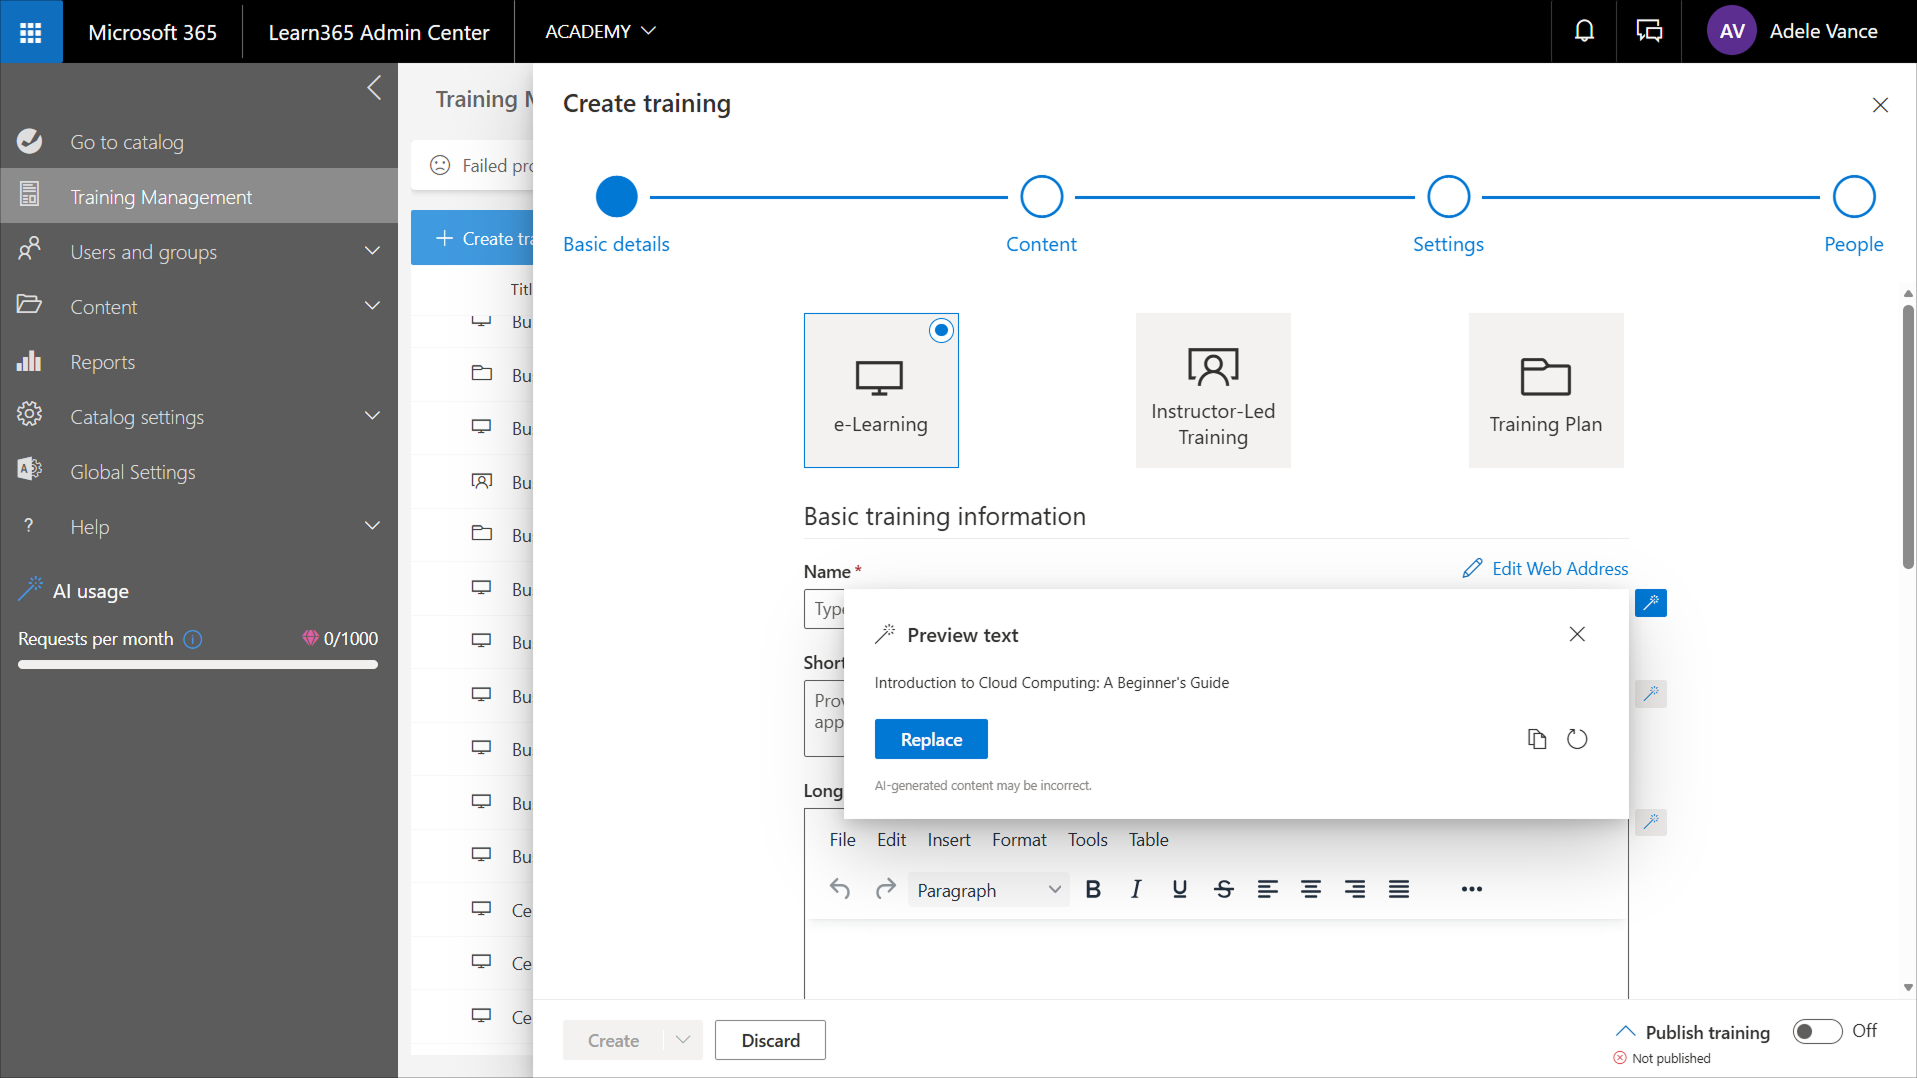Apply strikethrough formatting in the editor
The height and width of the screenshot is (1078, 1917).
click(1223, 889)
